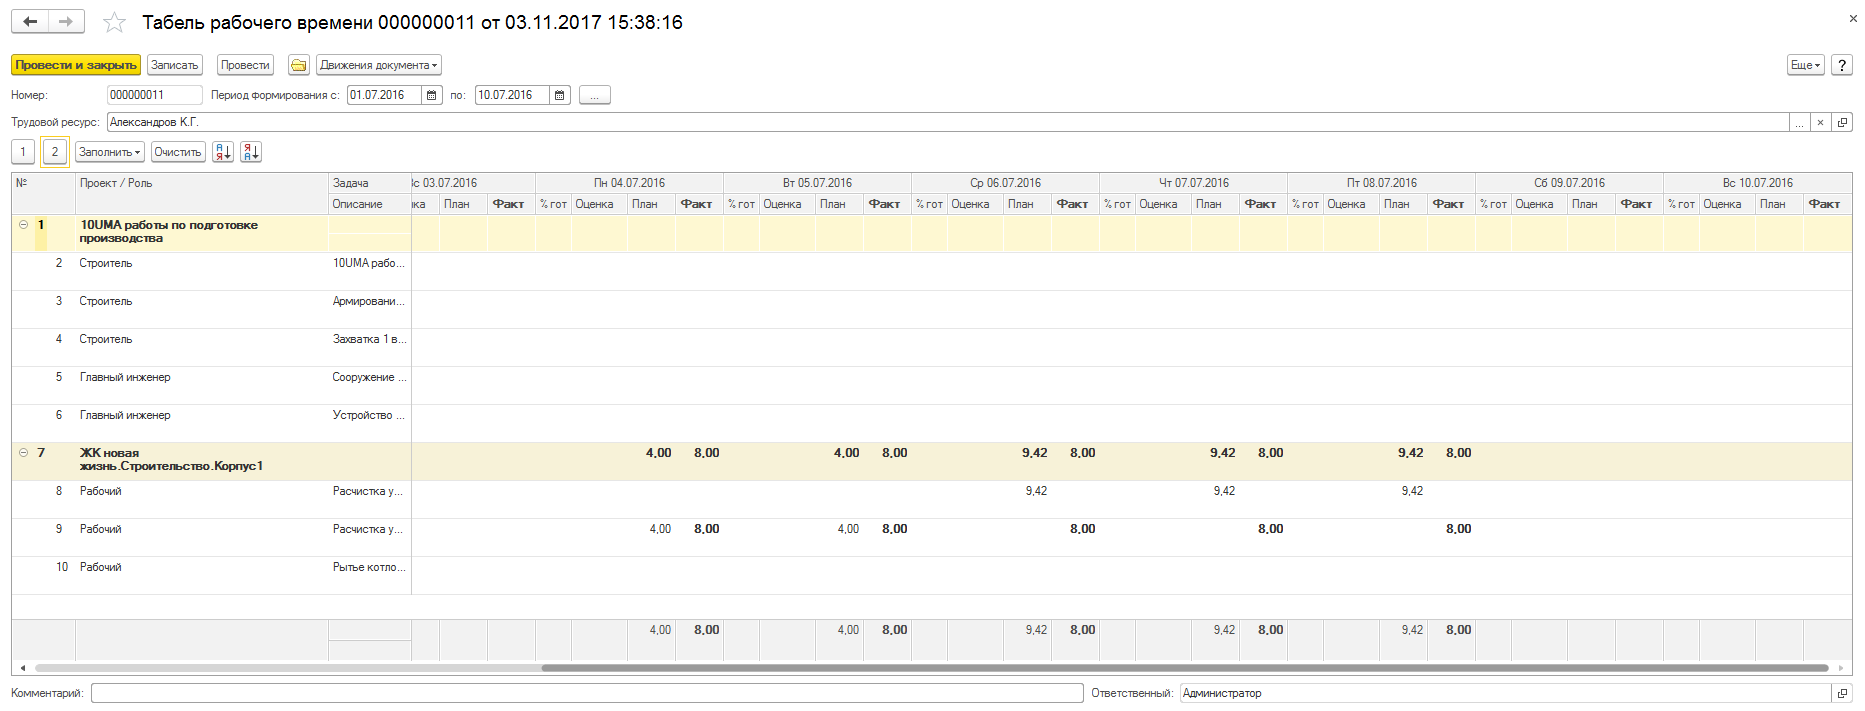Screen dimensions: 1865x711
Task: Select Вт 05.07.2016 date header
Action: click(x=817, y=183)
